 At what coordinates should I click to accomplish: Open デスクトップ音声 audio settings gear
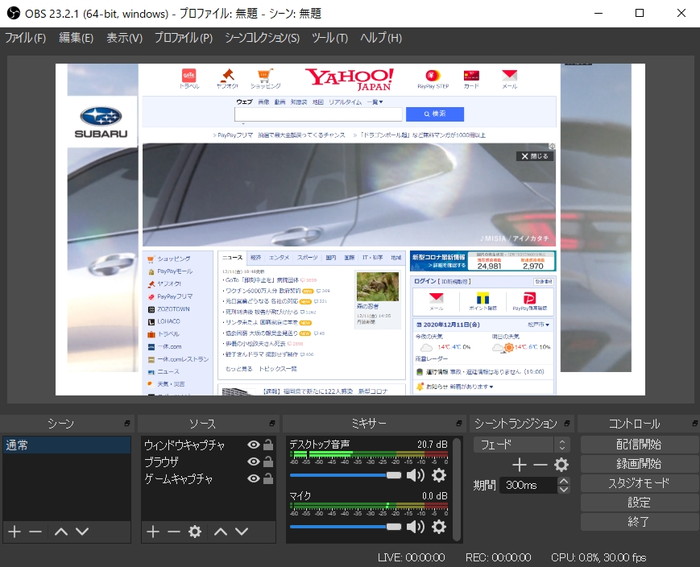pyautogui.click(x=439, y=475)
